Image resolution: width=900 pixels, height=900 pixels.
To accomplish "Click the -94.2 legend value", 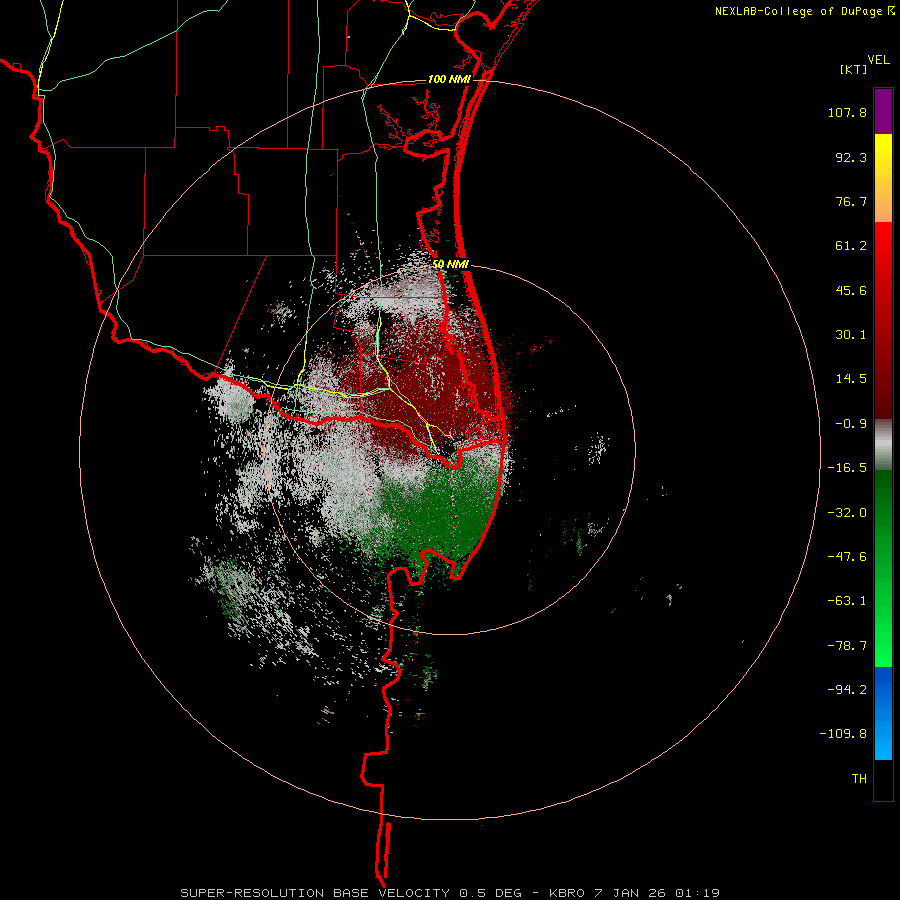I will tap(847, 689).
